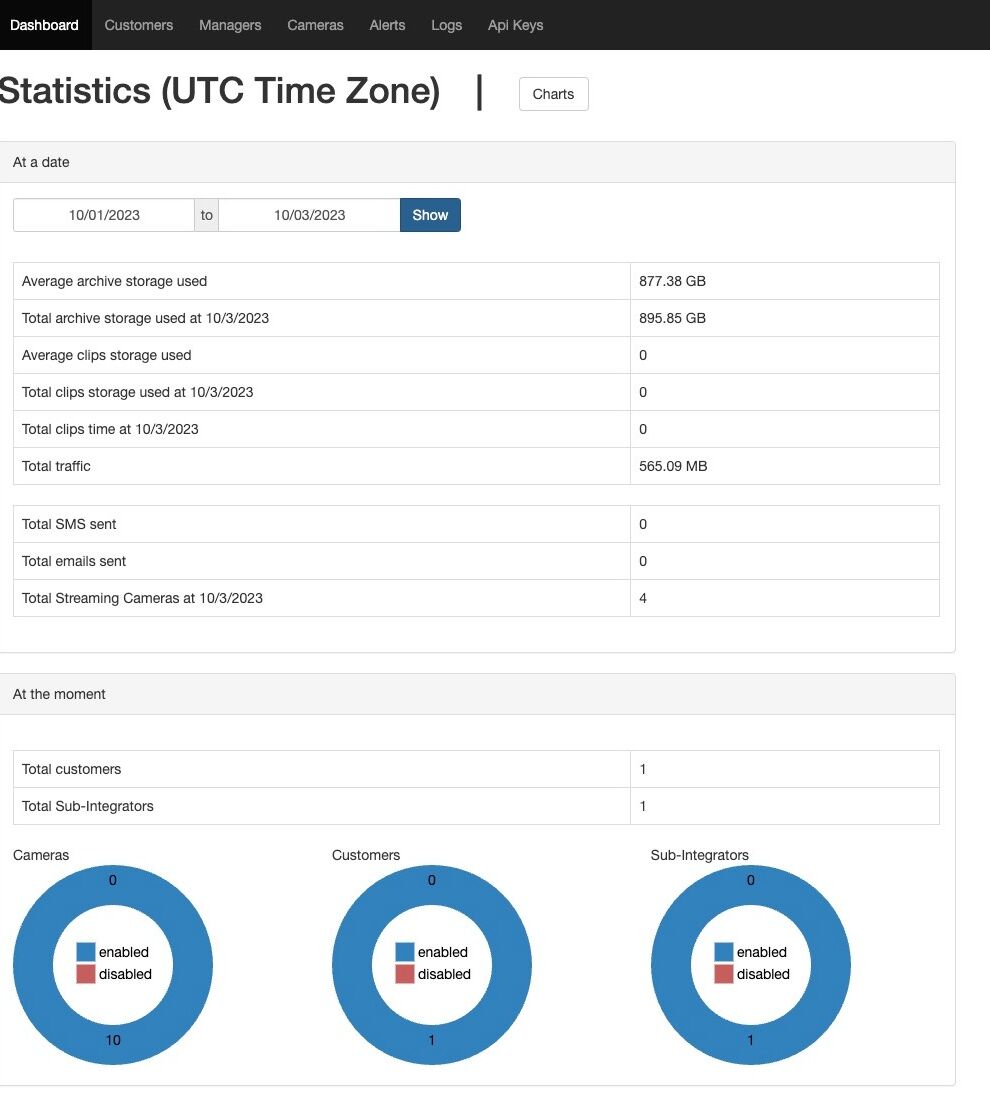Click the disabled legend label in Customers chart
This screenshot has width=990, height=1104.
click(x=444, y=974)
